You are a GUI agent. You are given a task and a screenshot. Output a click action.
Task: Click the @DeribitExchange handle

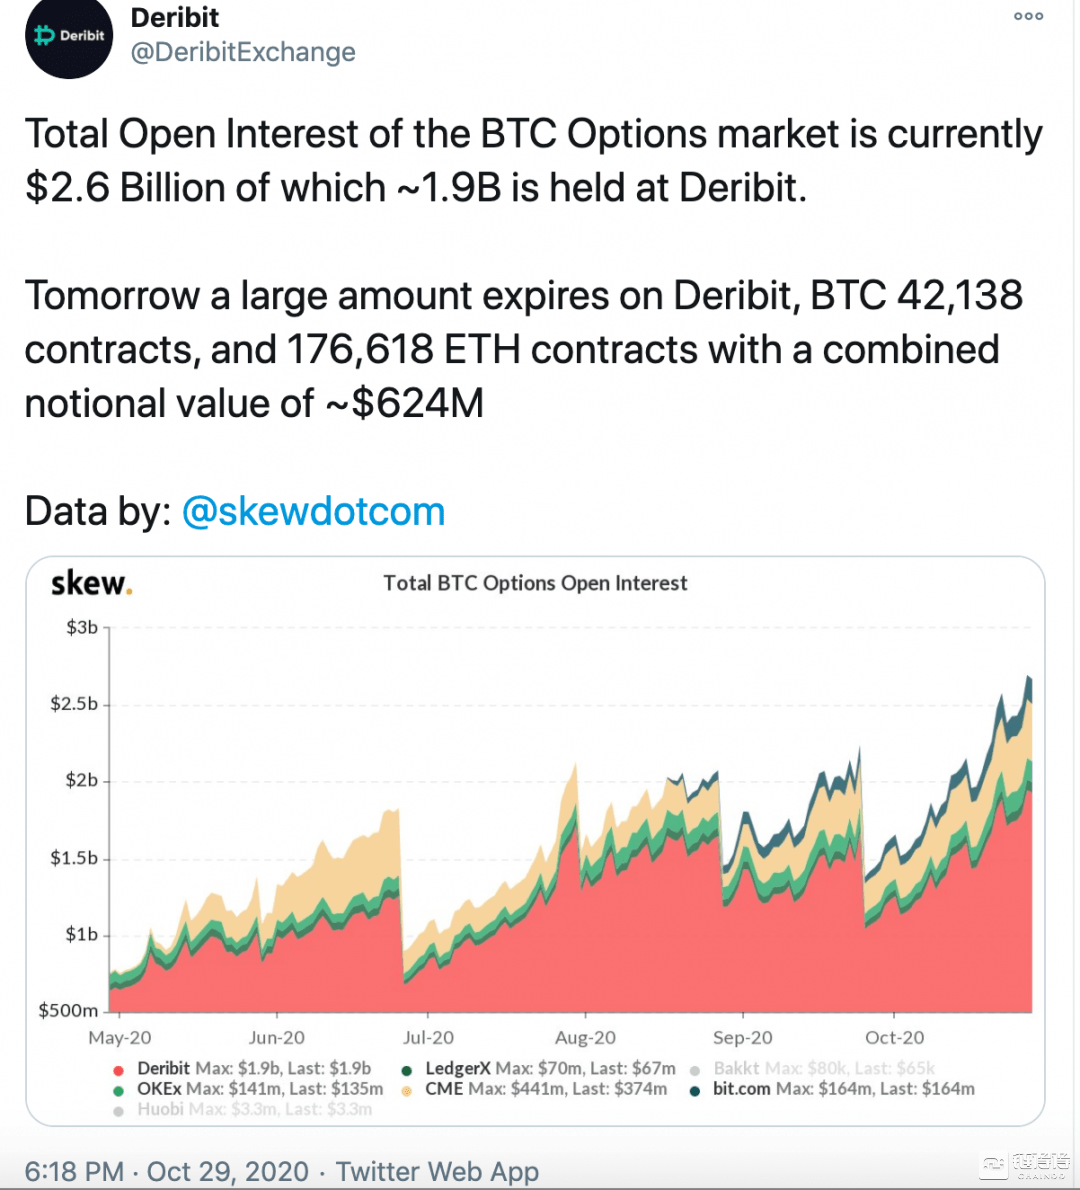[243, 52]
